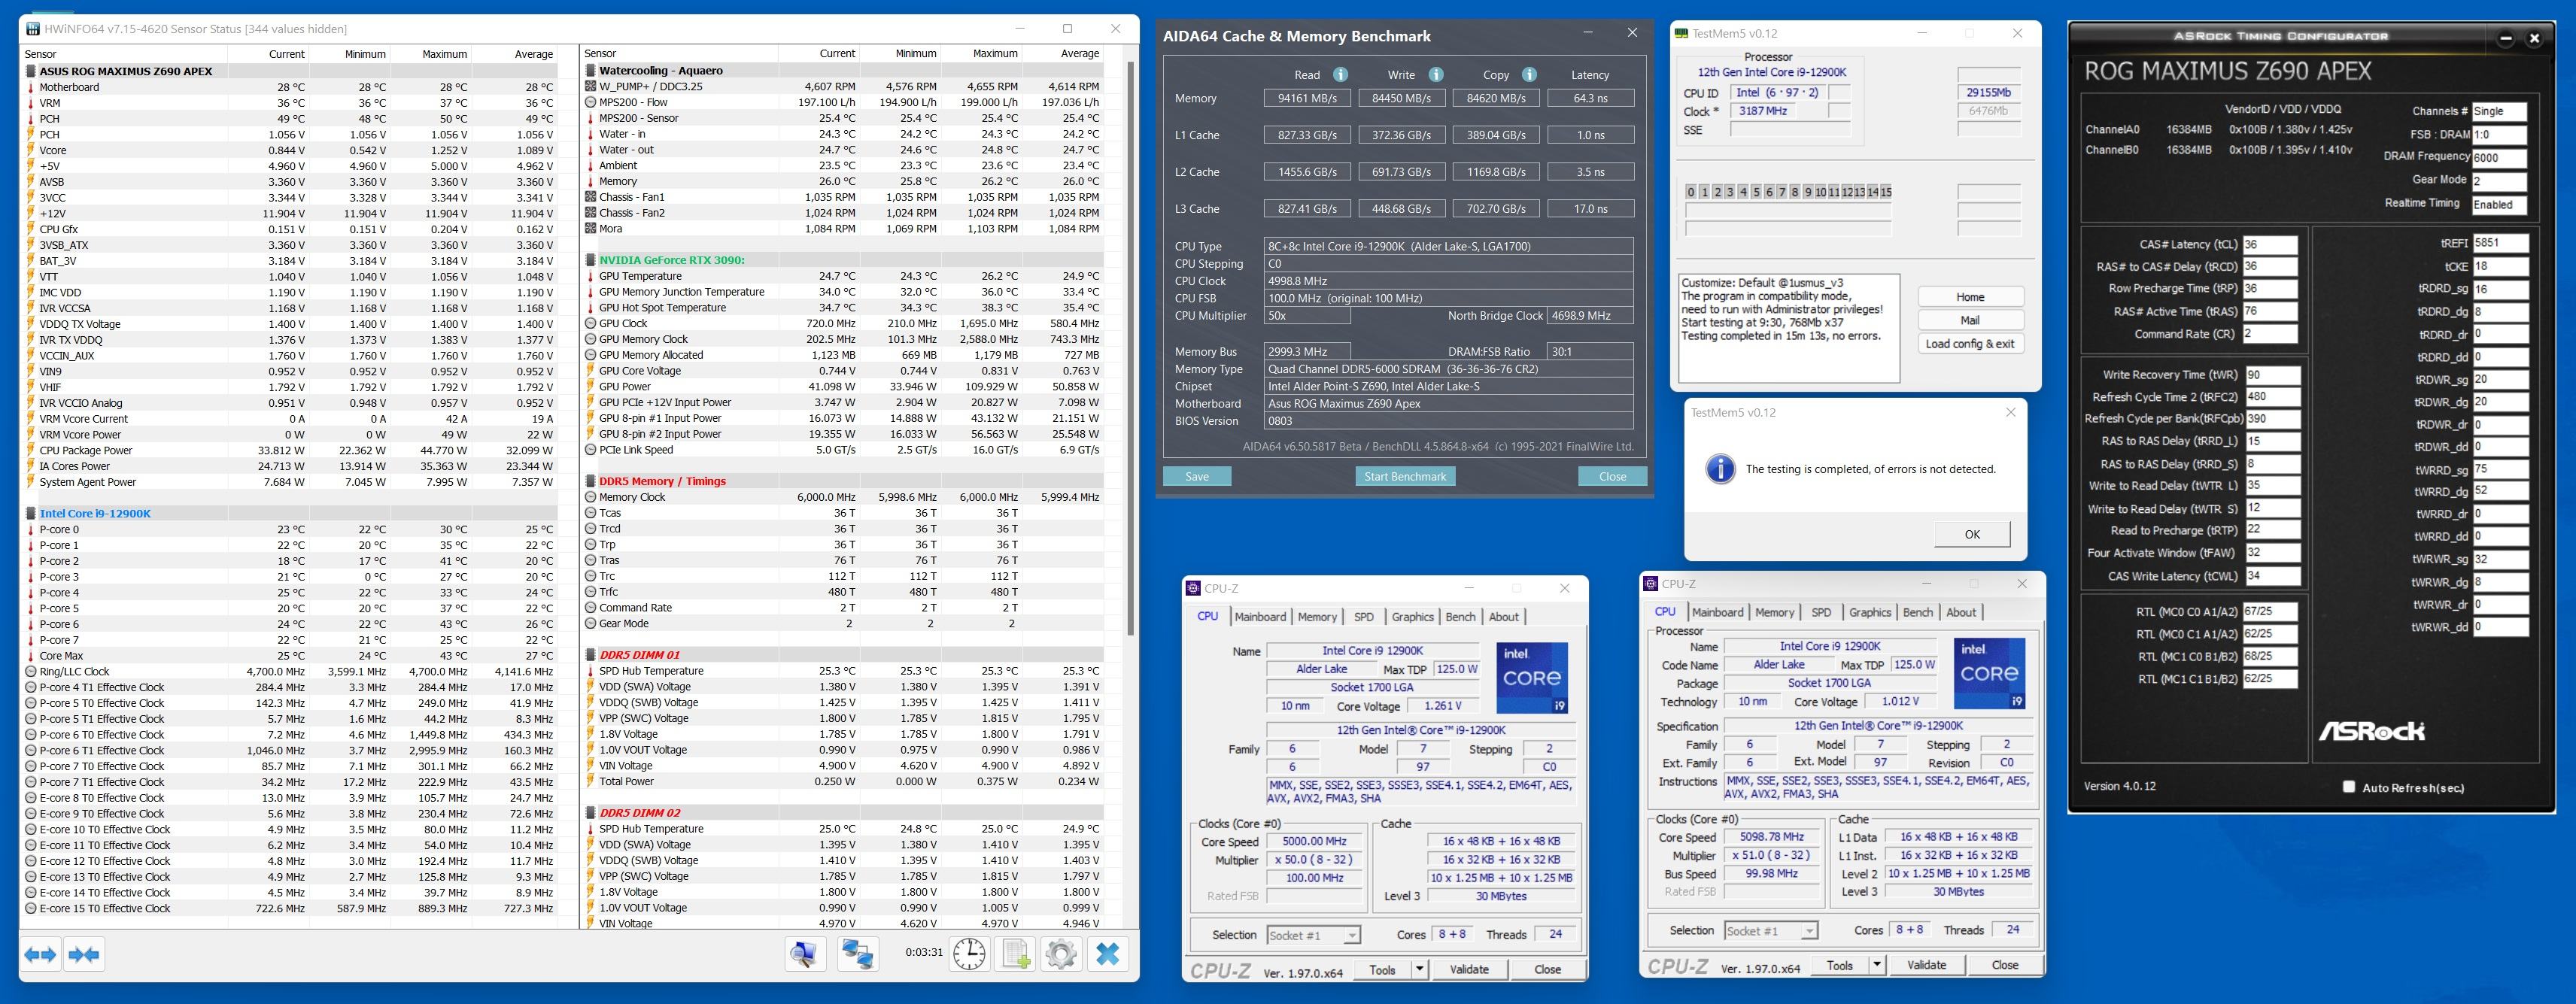Click the info icon next to Read in AIDA64
This screenshot has height=1004, width=2576.
[x=1340, y=75]
